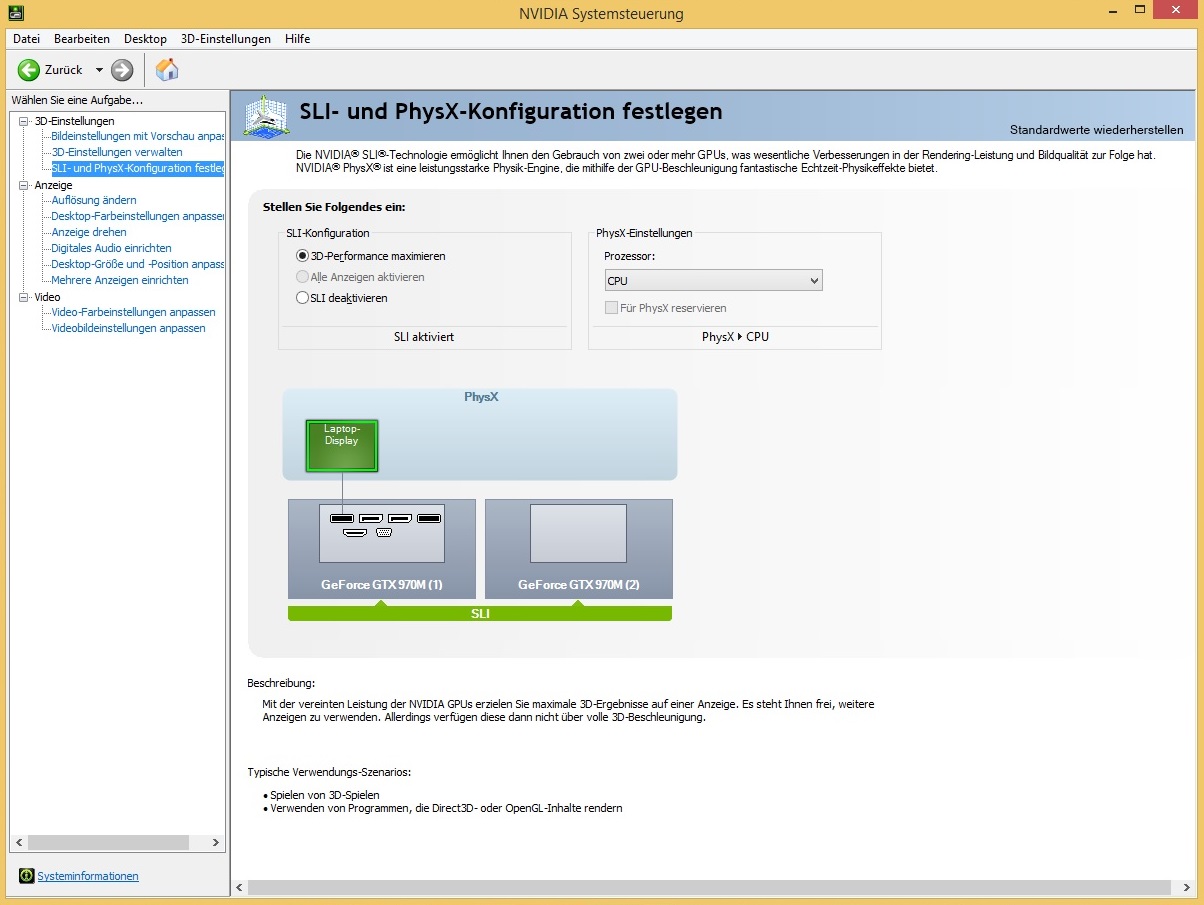Open the 3D-Einstellungen menu in the menu bar
1204x905 pixels.
[226, 39]
